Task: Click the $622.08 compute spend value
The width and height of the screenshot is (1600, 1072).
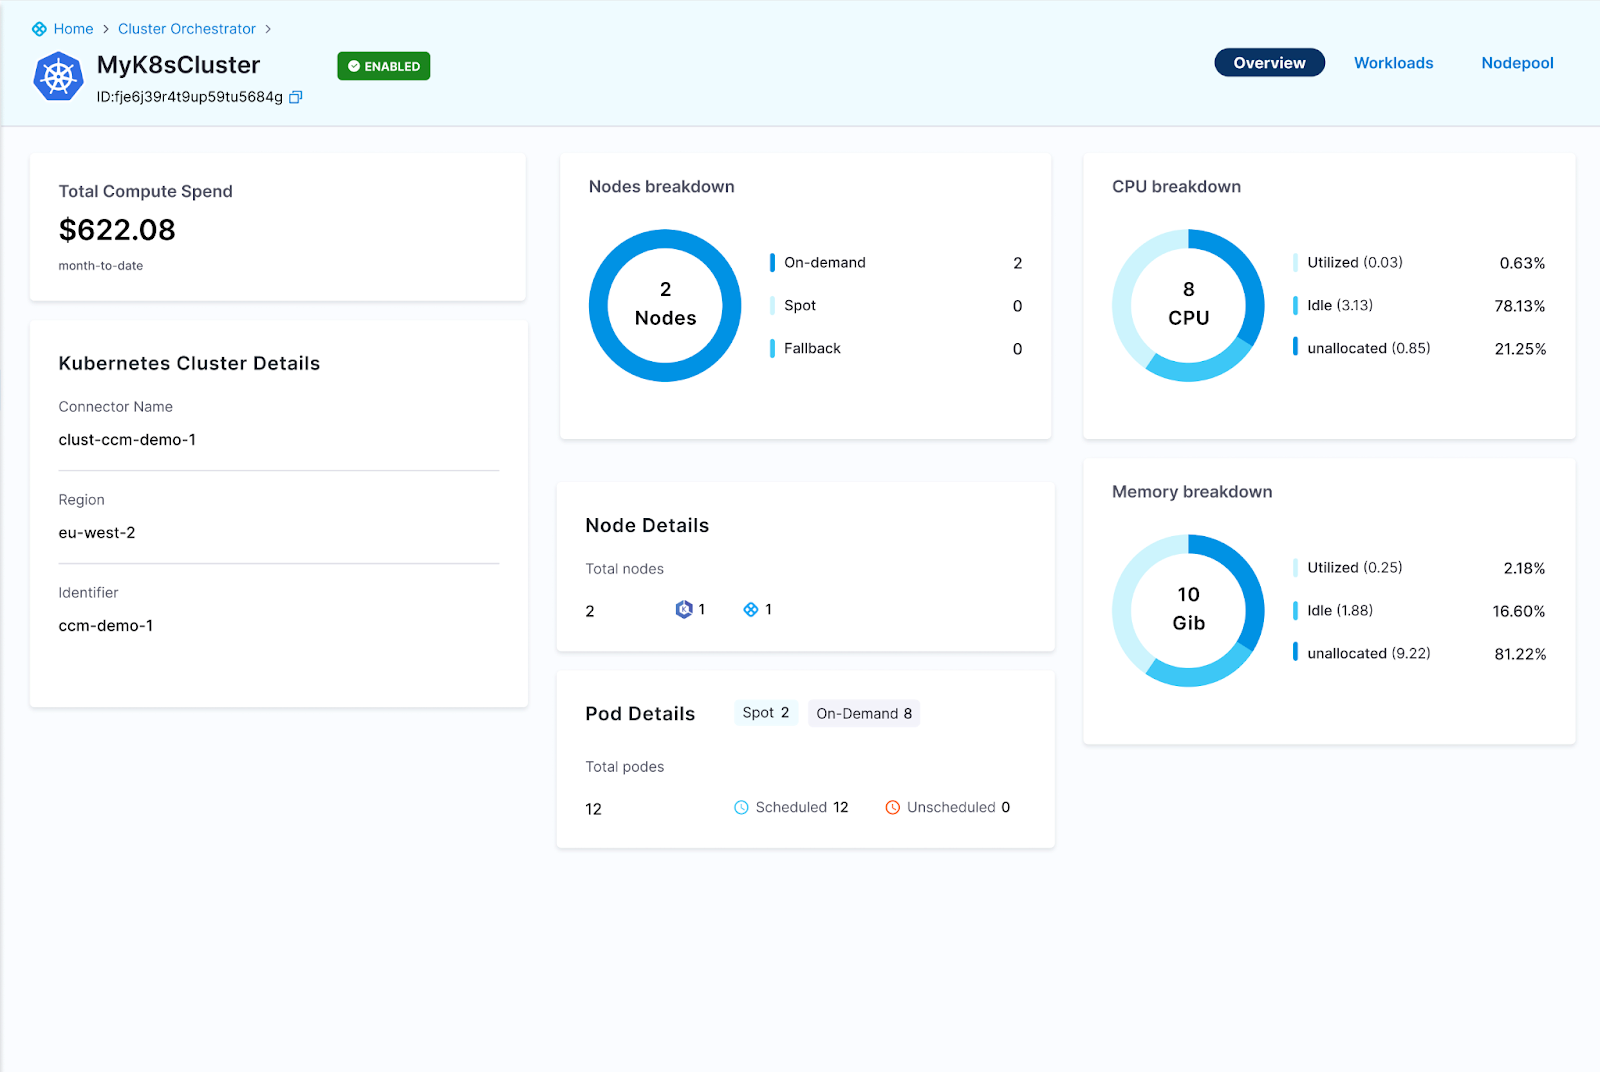Action: click(117, 230)
